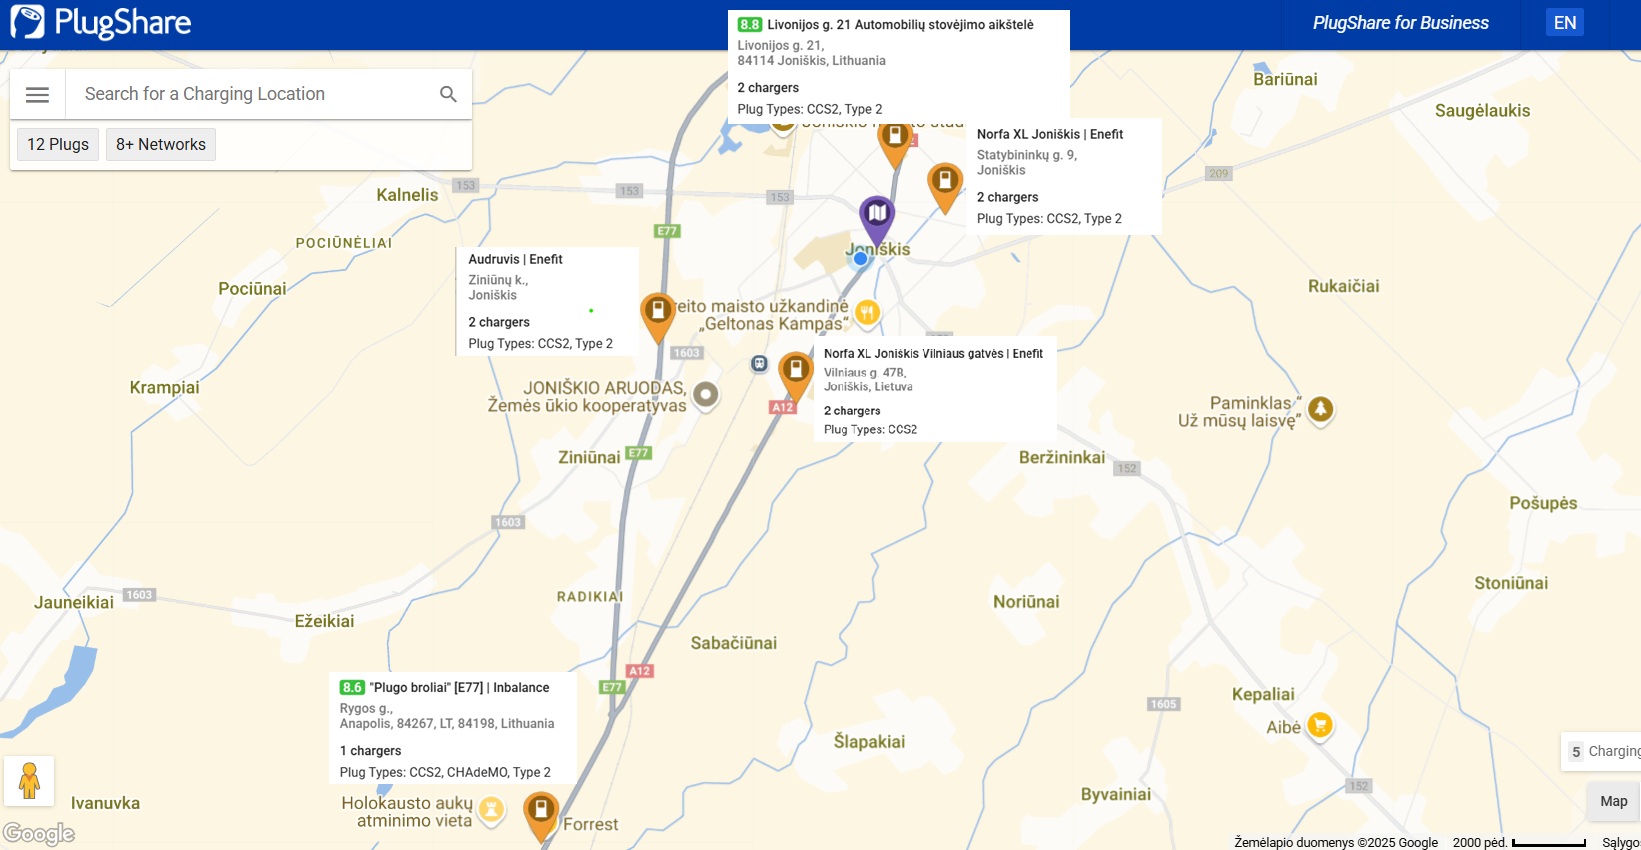Select the Plugo broliai charger pin
1641x850 pixels.
pos(540,816)
